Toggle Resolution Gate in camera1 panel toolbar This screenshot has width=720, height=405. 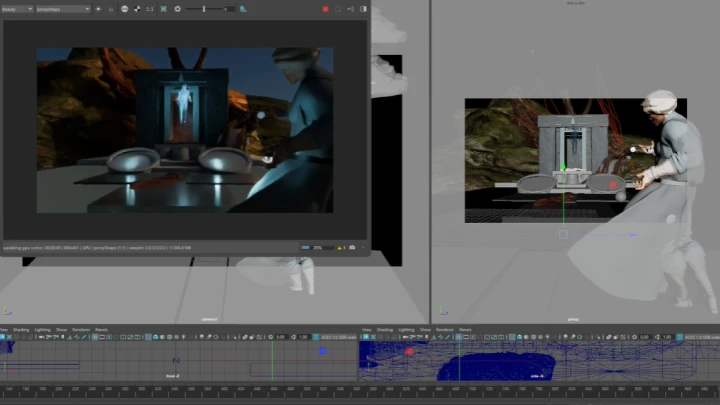point(109,337)
